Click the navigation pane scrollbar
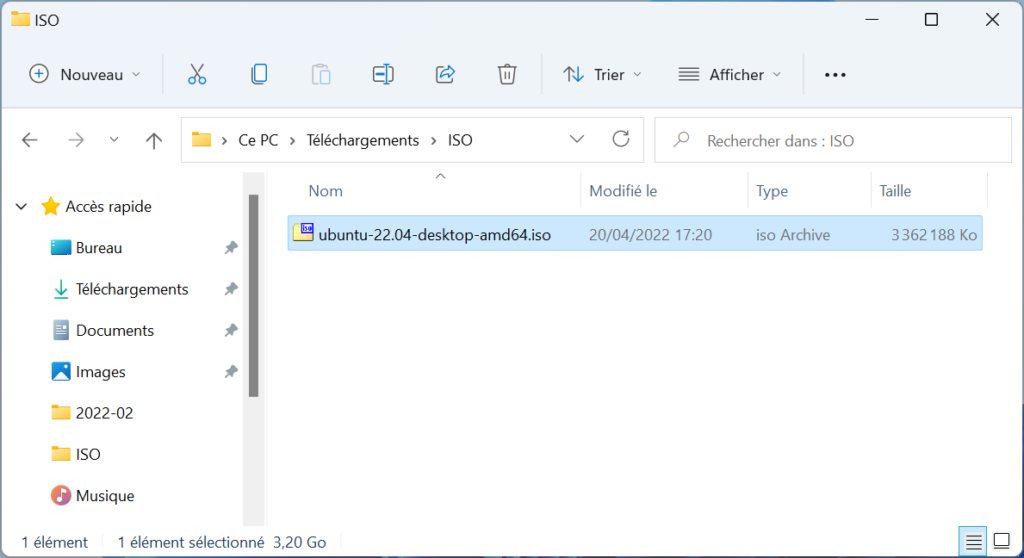1024x558 pixels. pos(253,295)
